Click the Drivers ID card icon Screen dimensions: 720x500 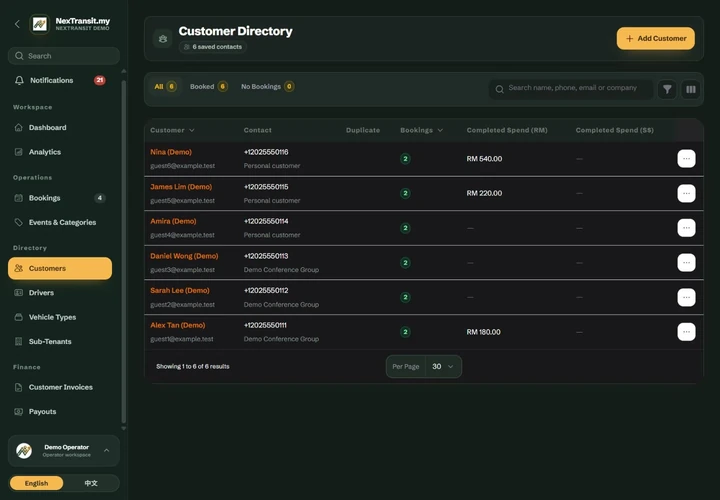[18, 292]
